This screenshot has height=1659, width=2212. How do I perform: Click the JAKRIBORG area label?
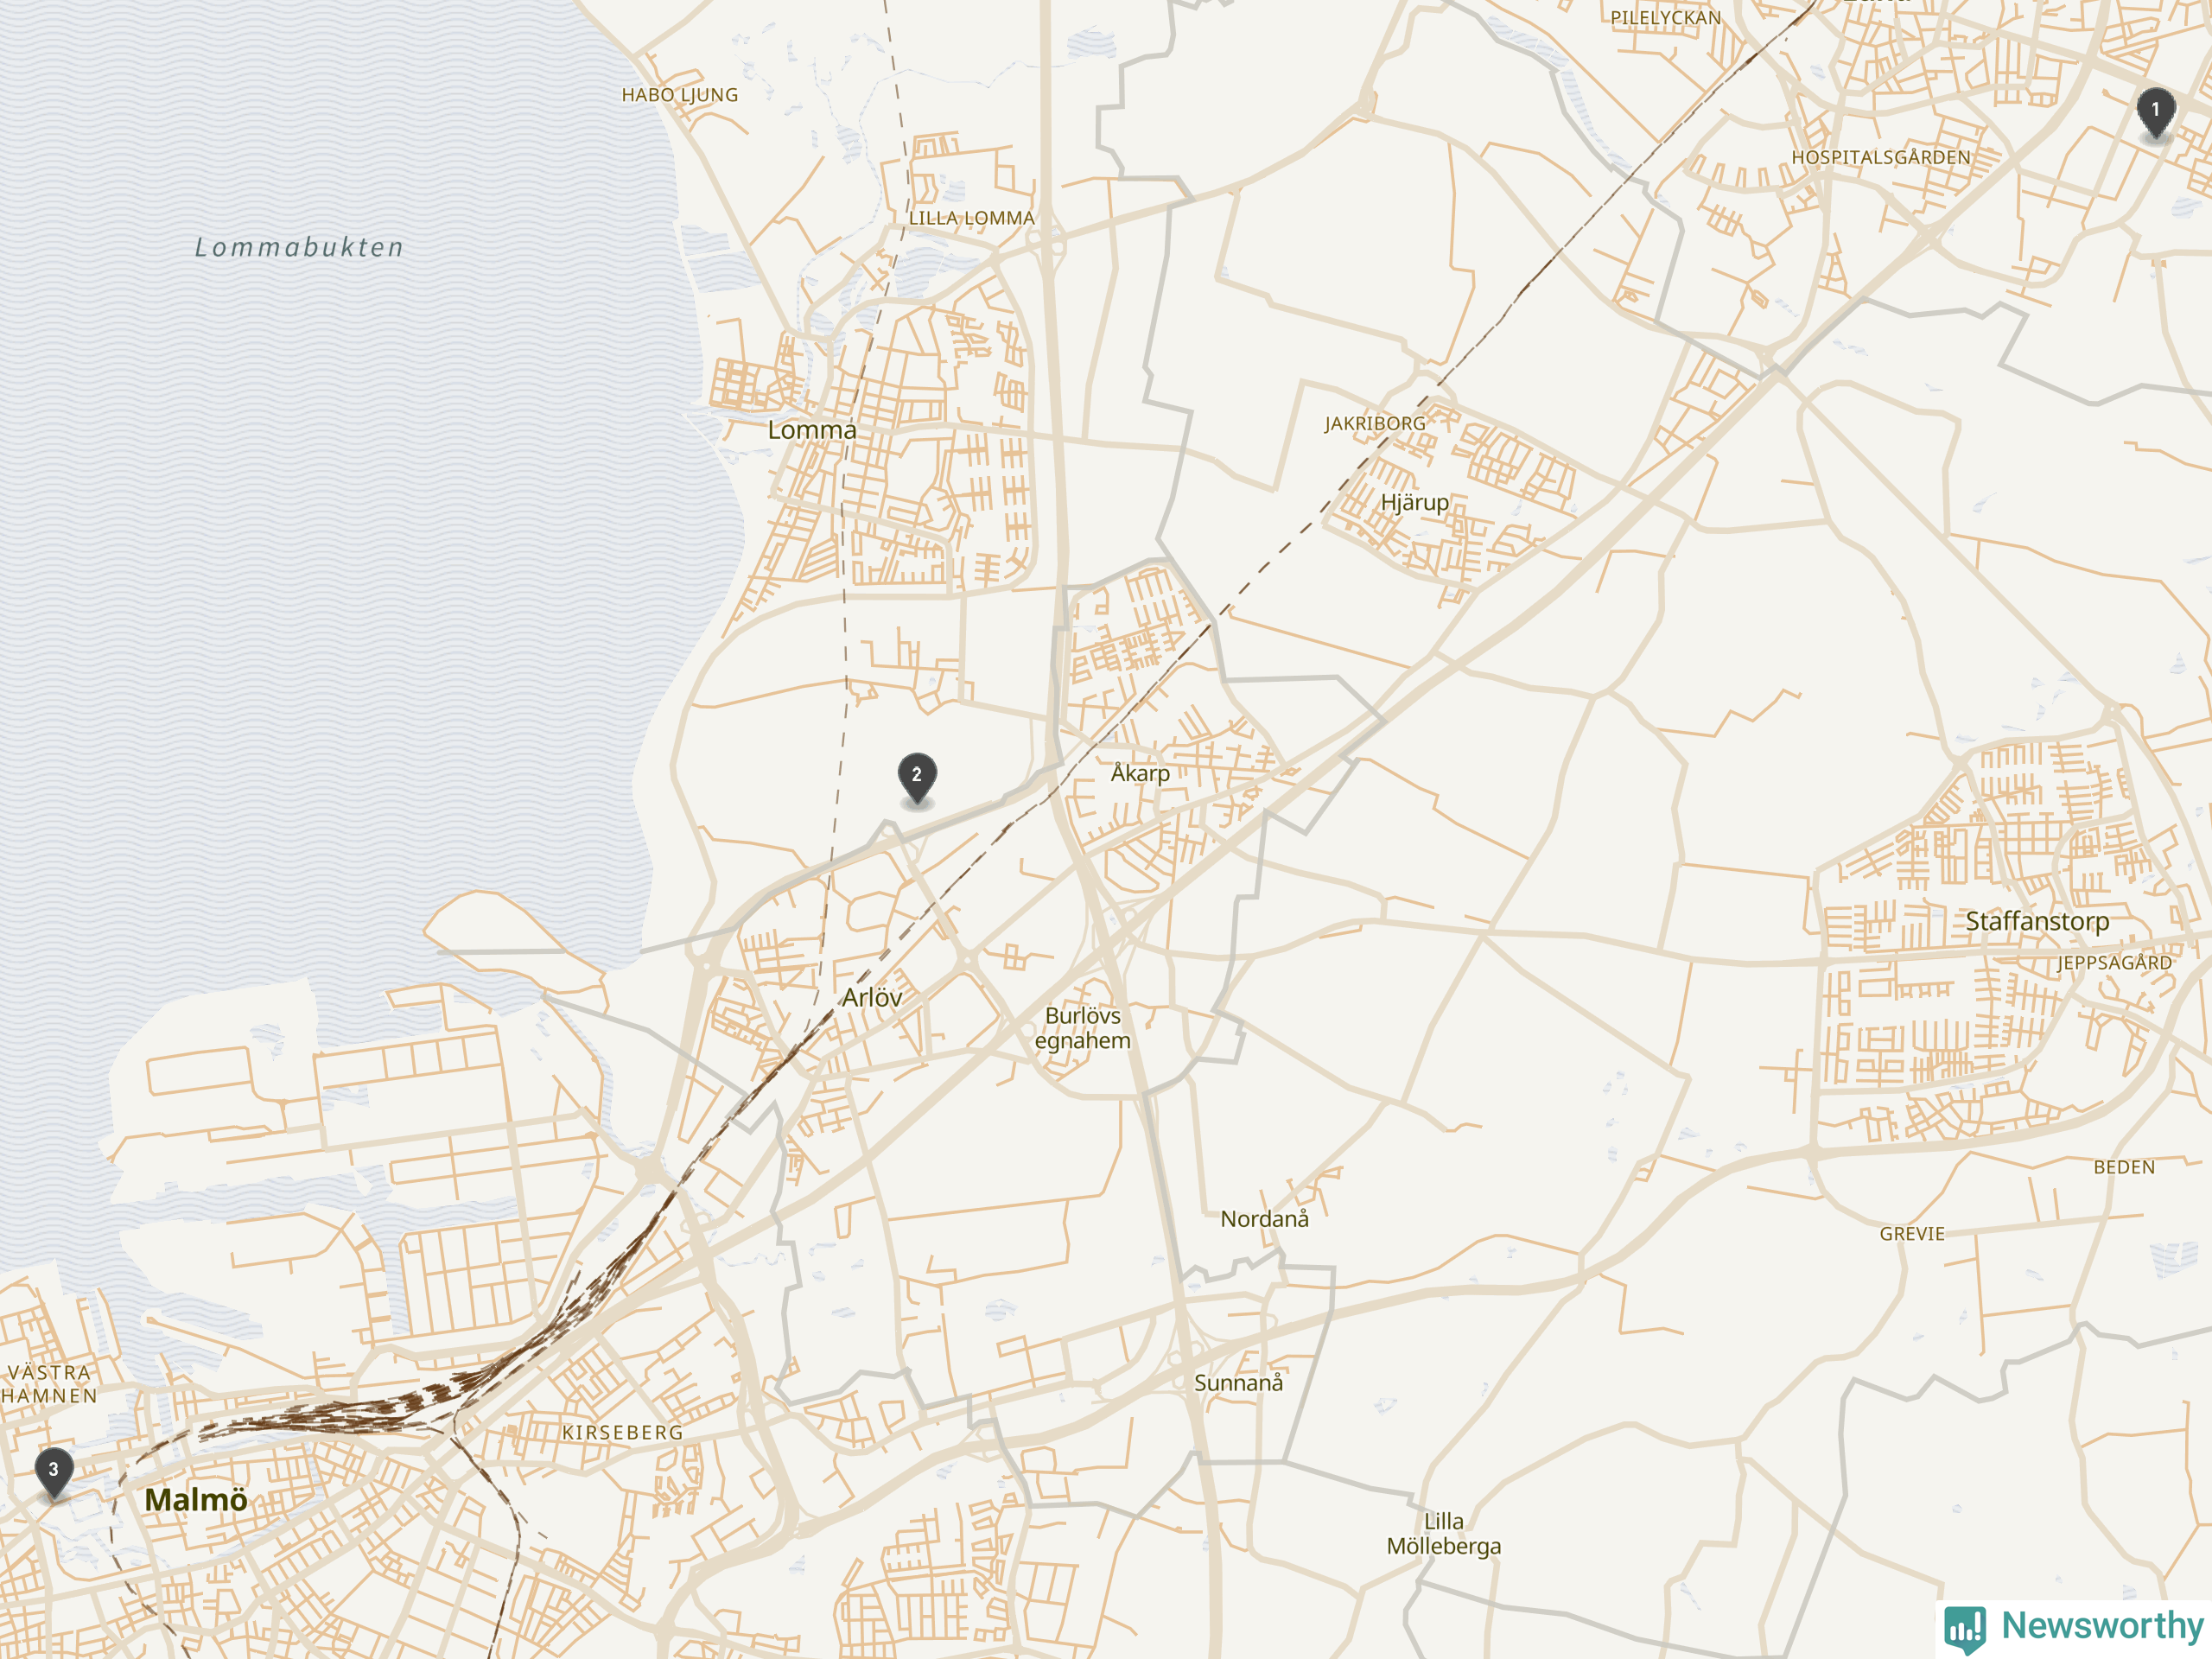tap(1376, 424)
